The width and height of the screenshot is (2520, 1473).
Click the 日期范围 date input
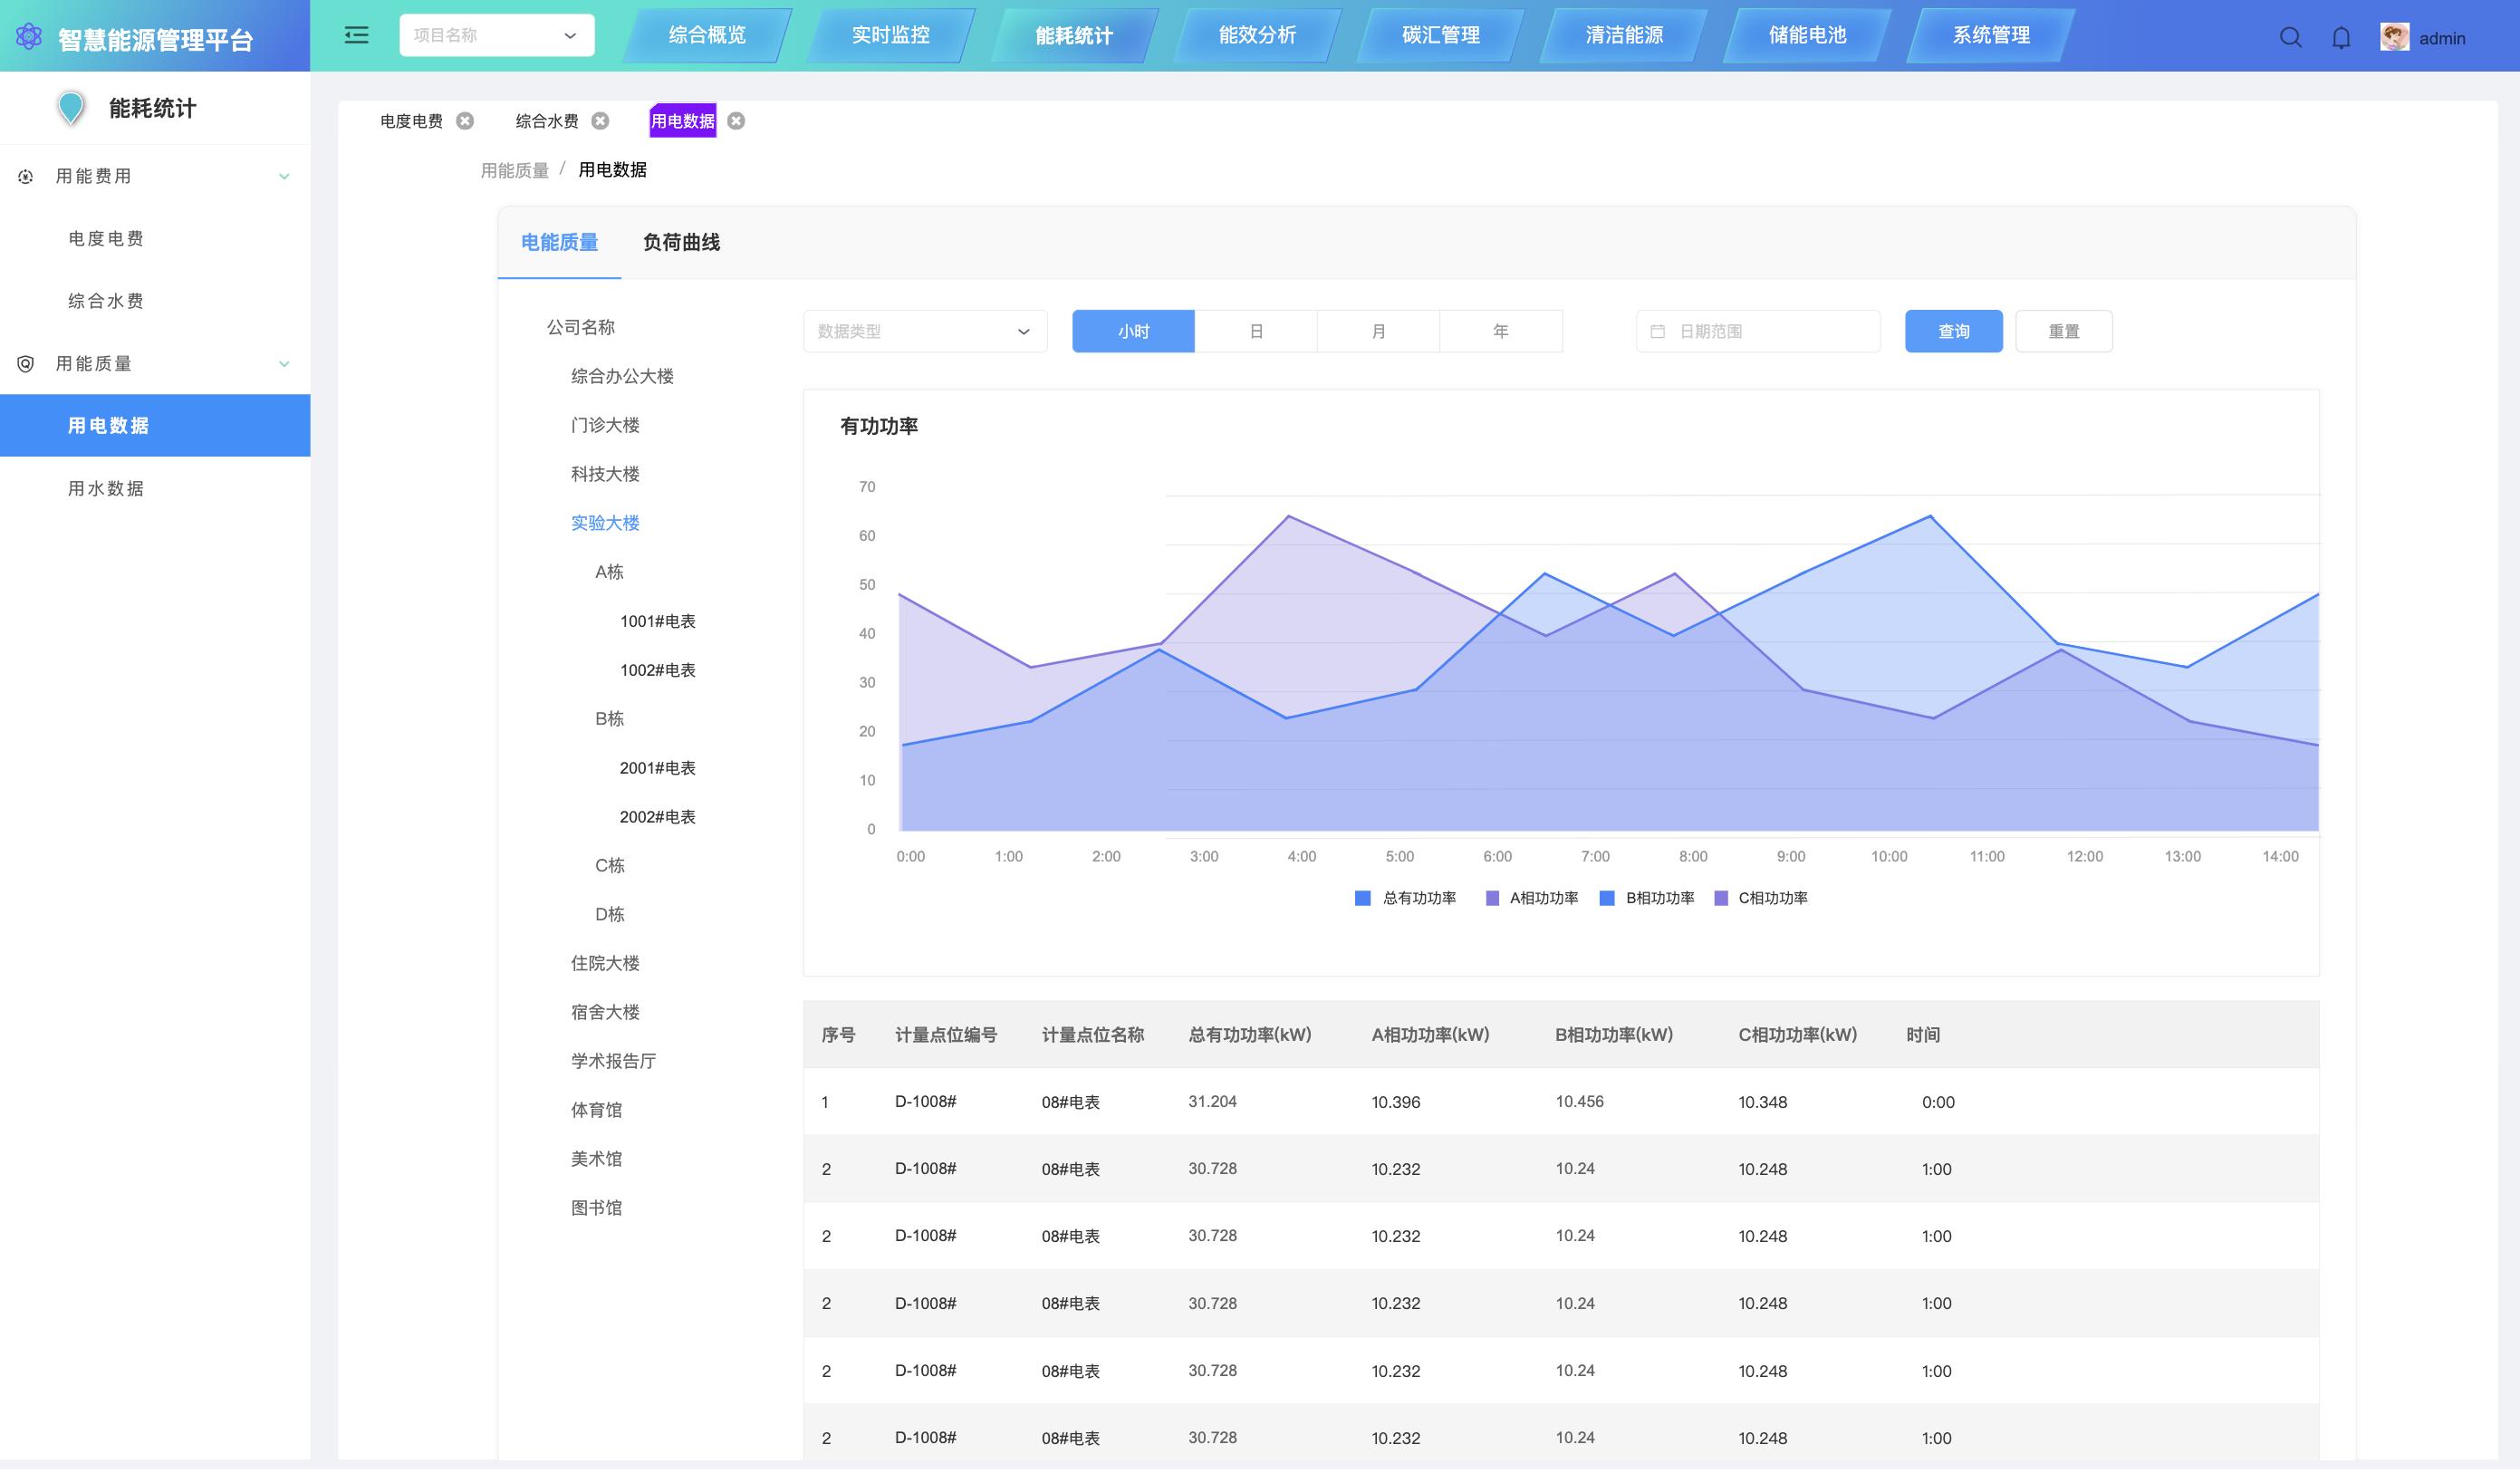(1758, 331)
